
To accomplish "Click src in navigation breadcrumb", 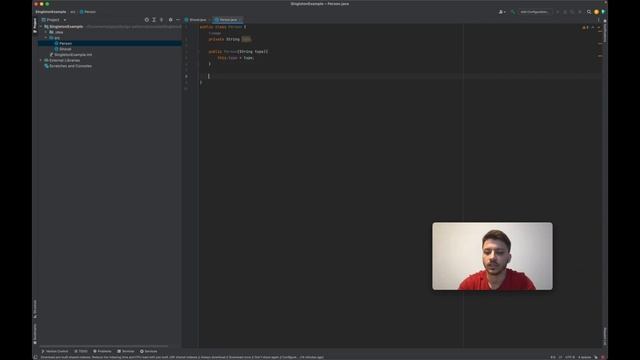I will (73, 12).
